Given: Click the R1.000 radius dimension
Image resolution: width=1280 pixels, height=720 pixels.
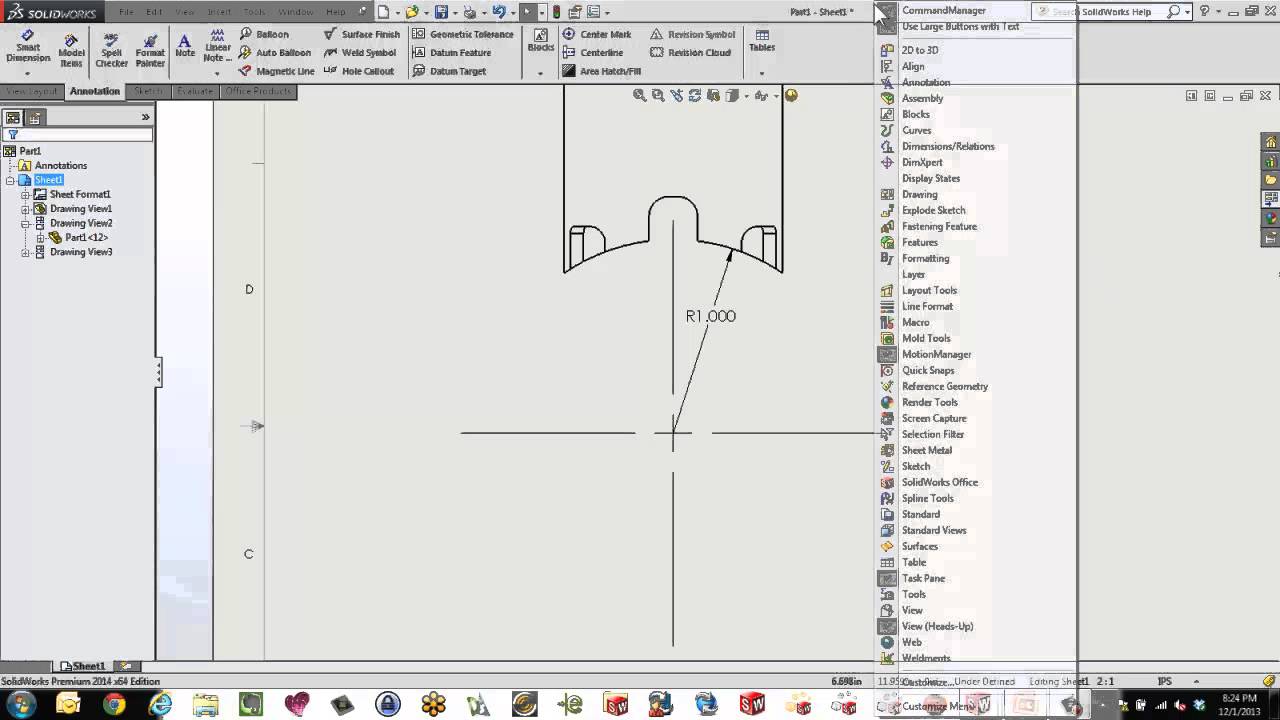Looking at the screenshot, I should (x=711, y=316).
